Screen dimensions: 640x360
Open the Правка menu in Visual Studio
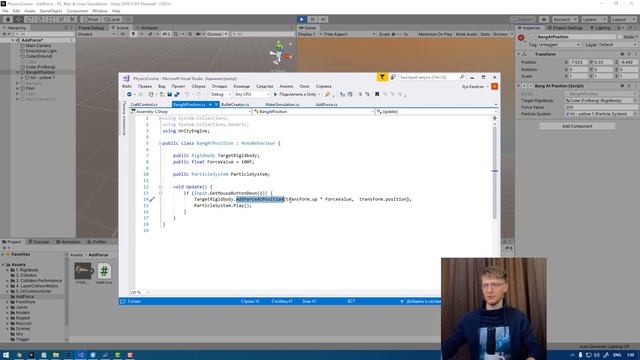145,87
